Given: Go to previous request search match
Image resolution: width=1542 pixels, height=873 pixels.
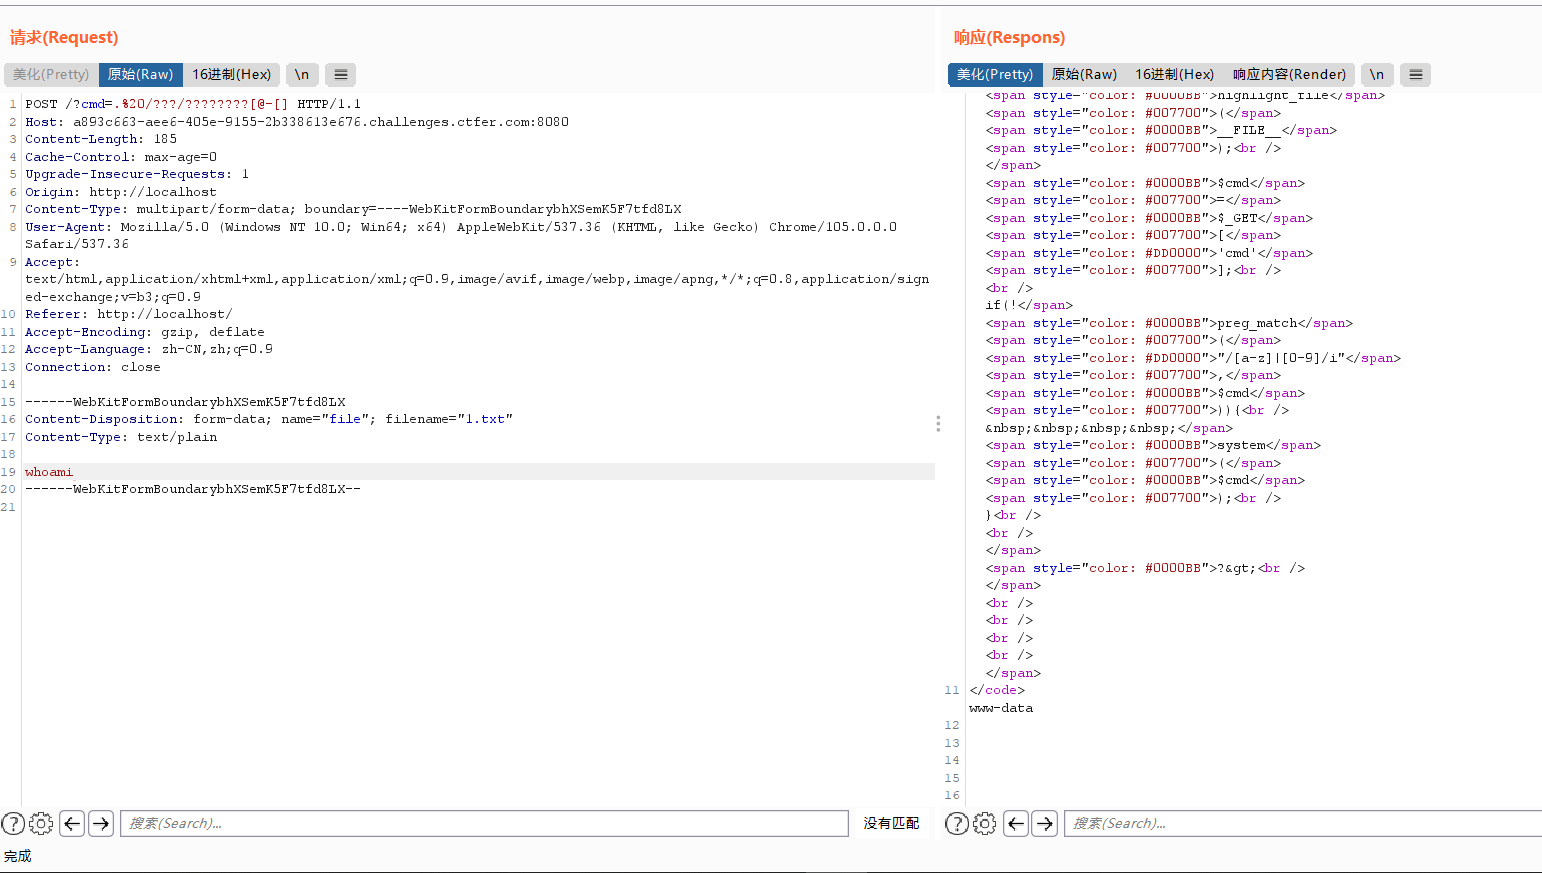Looking at the screenshot, I should [x=72, y=824].
